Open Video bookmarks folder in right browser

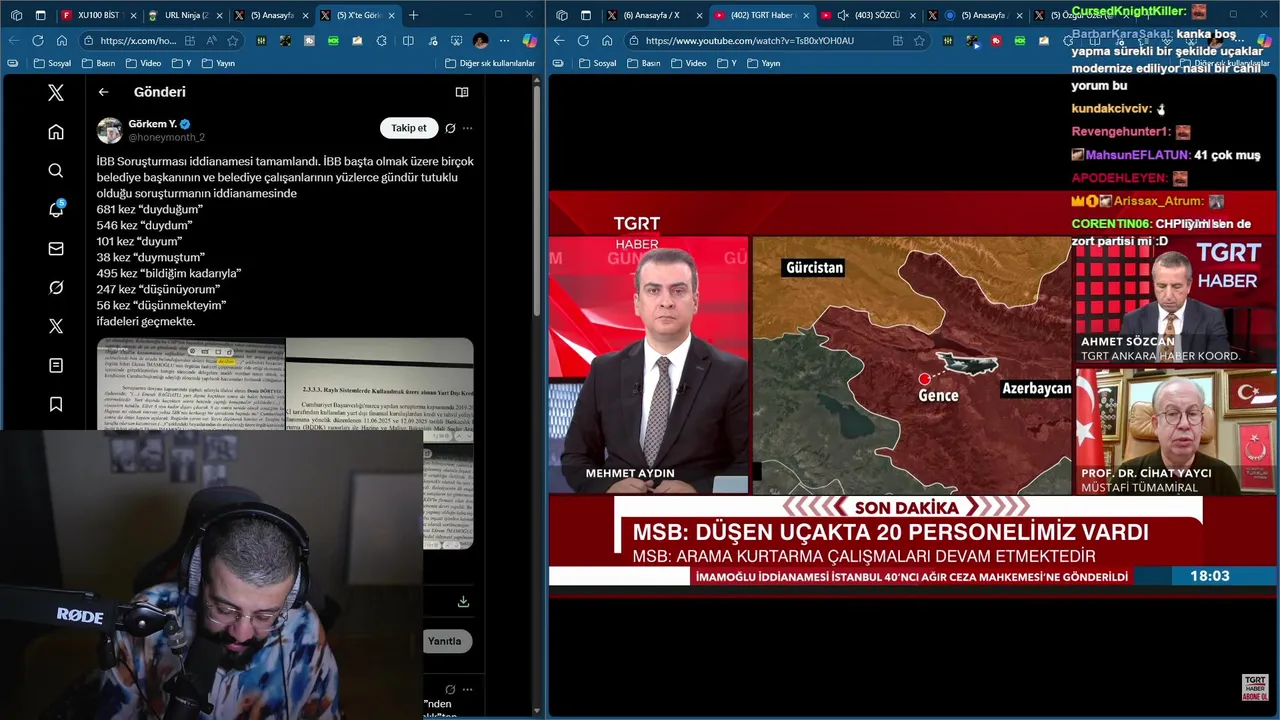(x=688, y=63)
